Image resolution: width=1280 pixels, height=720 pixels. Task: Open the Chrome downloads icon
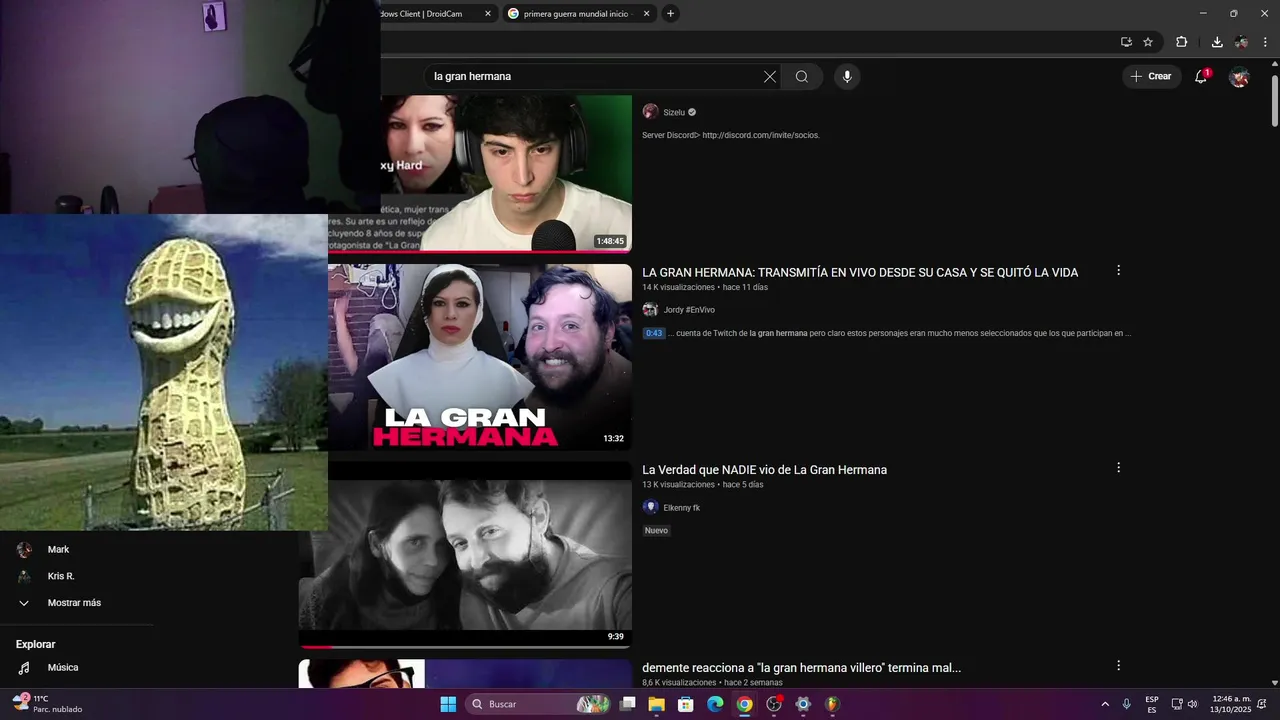1217,42
